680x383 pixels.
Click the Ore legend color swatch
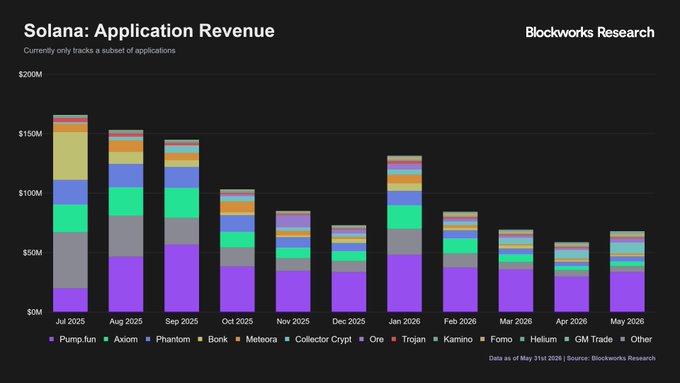[x=361, y=339]
